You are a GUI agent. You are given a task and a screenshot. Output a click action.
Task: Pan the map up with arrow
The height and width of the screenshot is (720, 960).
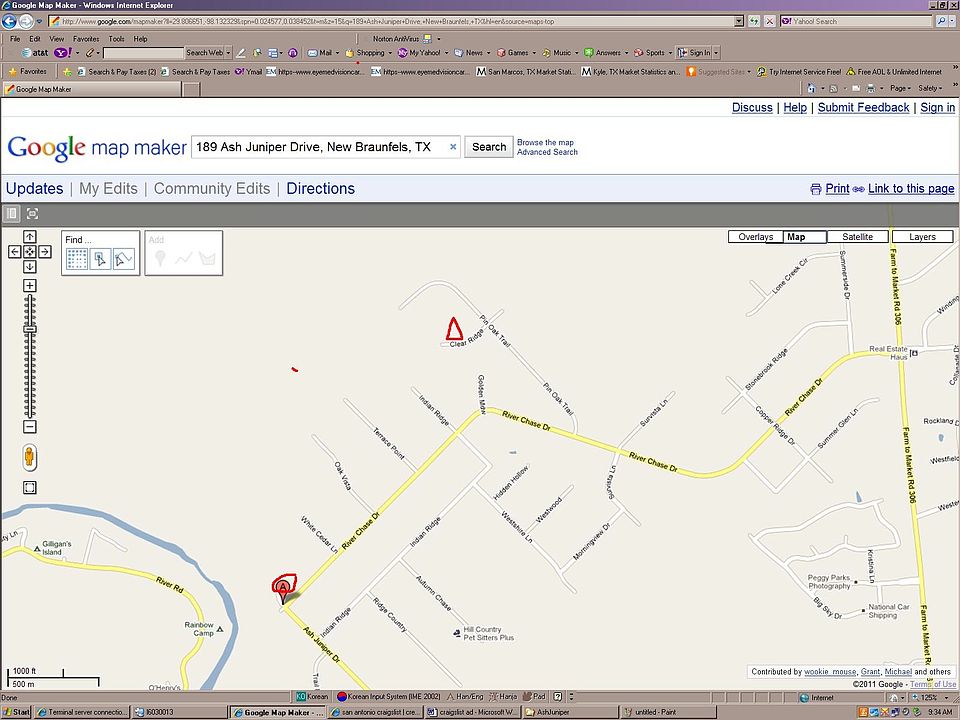pyautogui.click(x=29, y=236)
